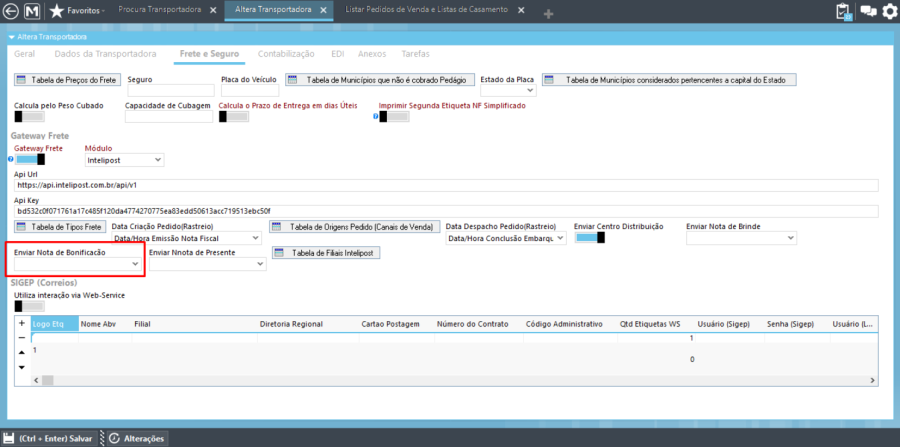900x447 pixels.
Task: Open Enviar Nota de Brinde dropdown
Action: (742, 238)
